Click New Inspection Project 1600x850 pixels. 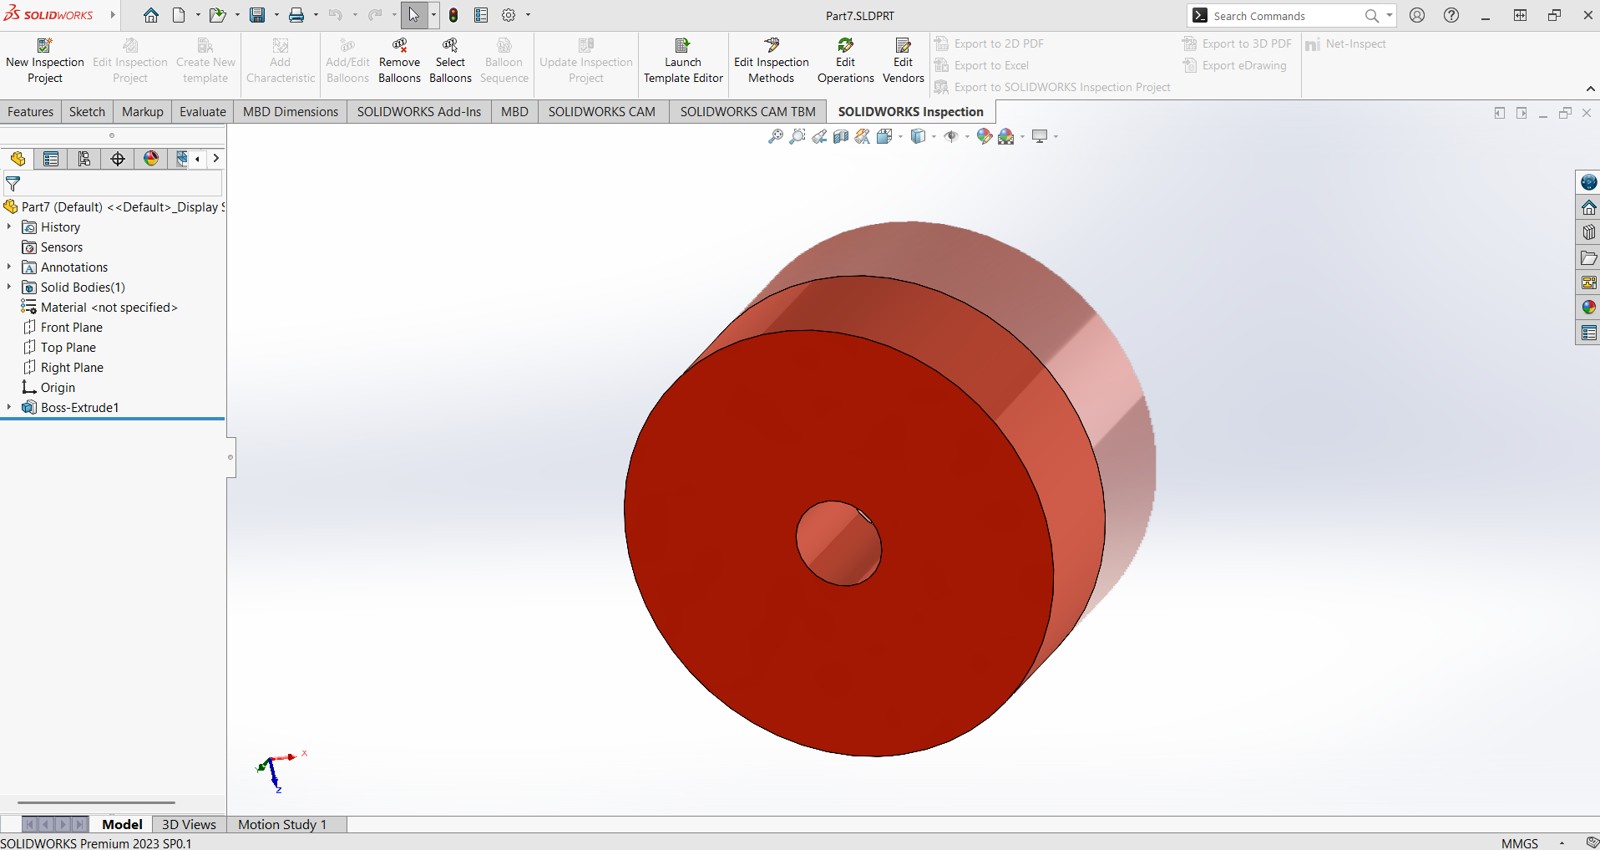(45, 61)
